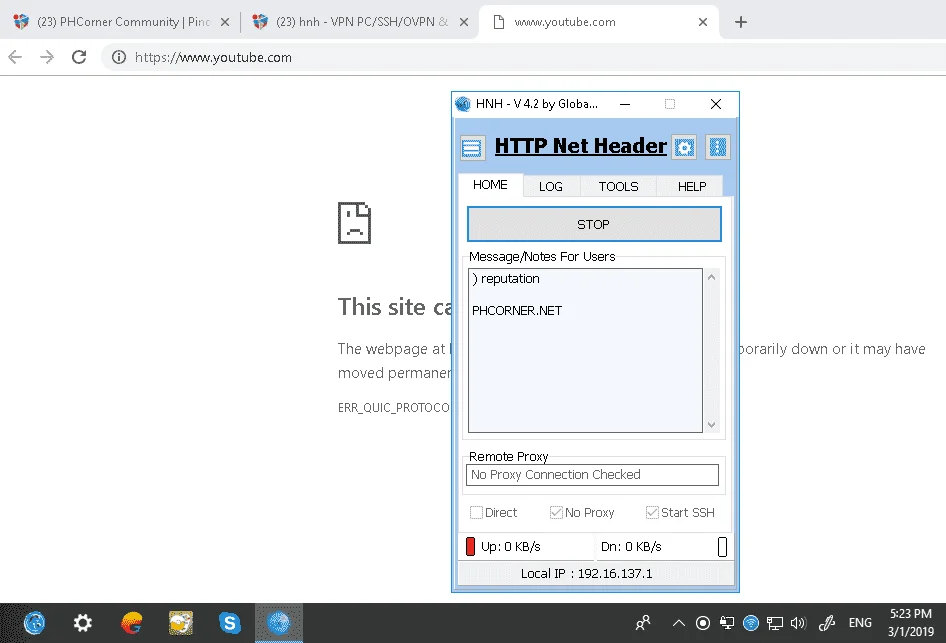946x643 pixels.
Task: Close the HNH window
Action: click(x=716, y=104)
